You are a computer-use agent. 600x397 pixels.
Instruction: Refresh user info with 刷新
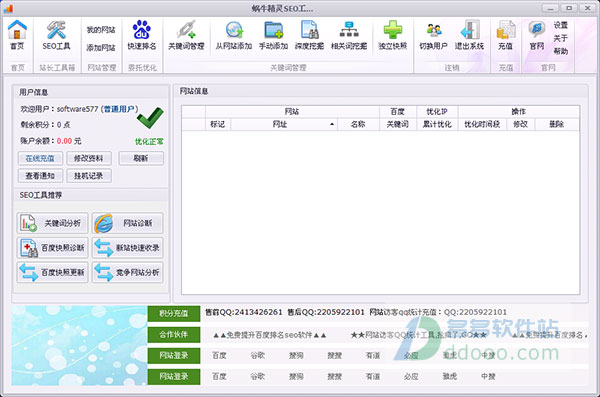[x=141, y=158]
